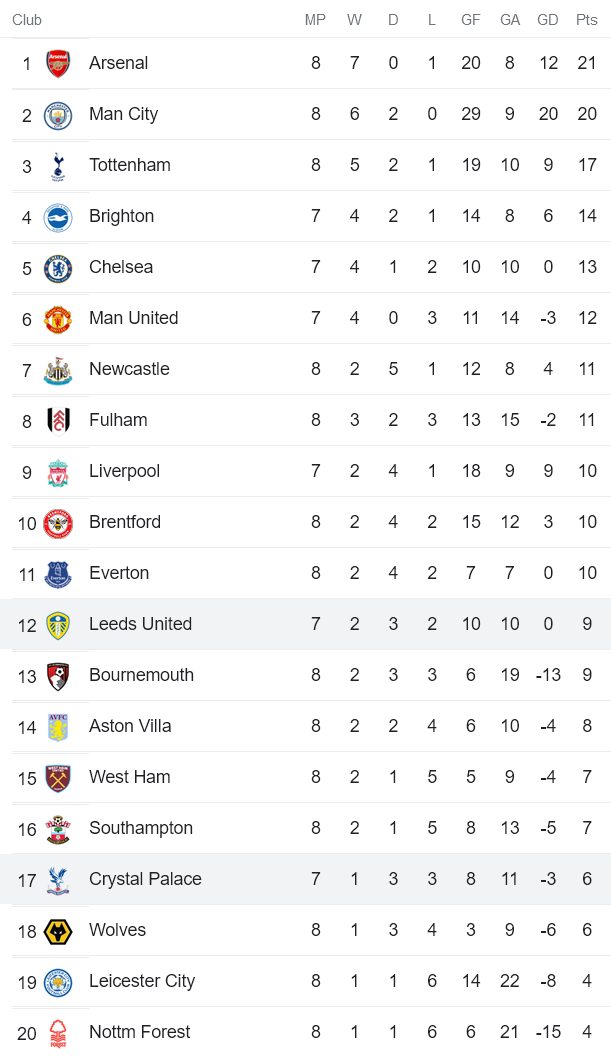The height and width of the screenshot is (1063, 611).
Task: Click the Wolves club logo
Action: [58, 931]
